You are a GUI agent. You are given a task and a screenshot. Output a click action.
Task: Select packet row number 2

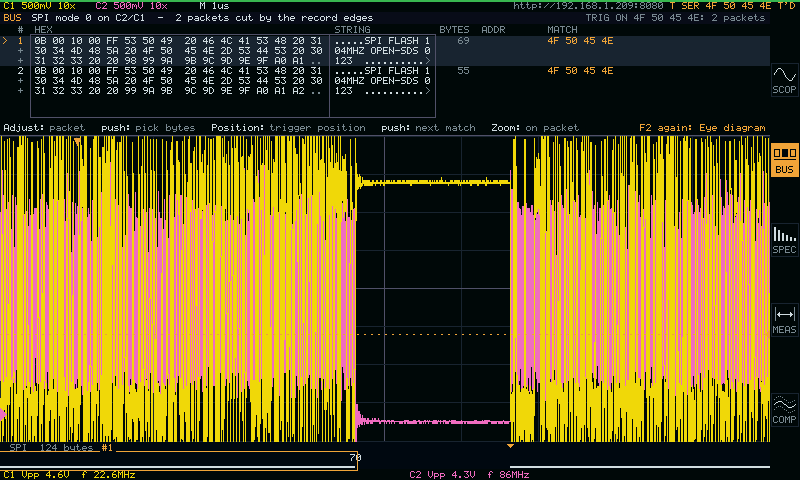(385, 81)
